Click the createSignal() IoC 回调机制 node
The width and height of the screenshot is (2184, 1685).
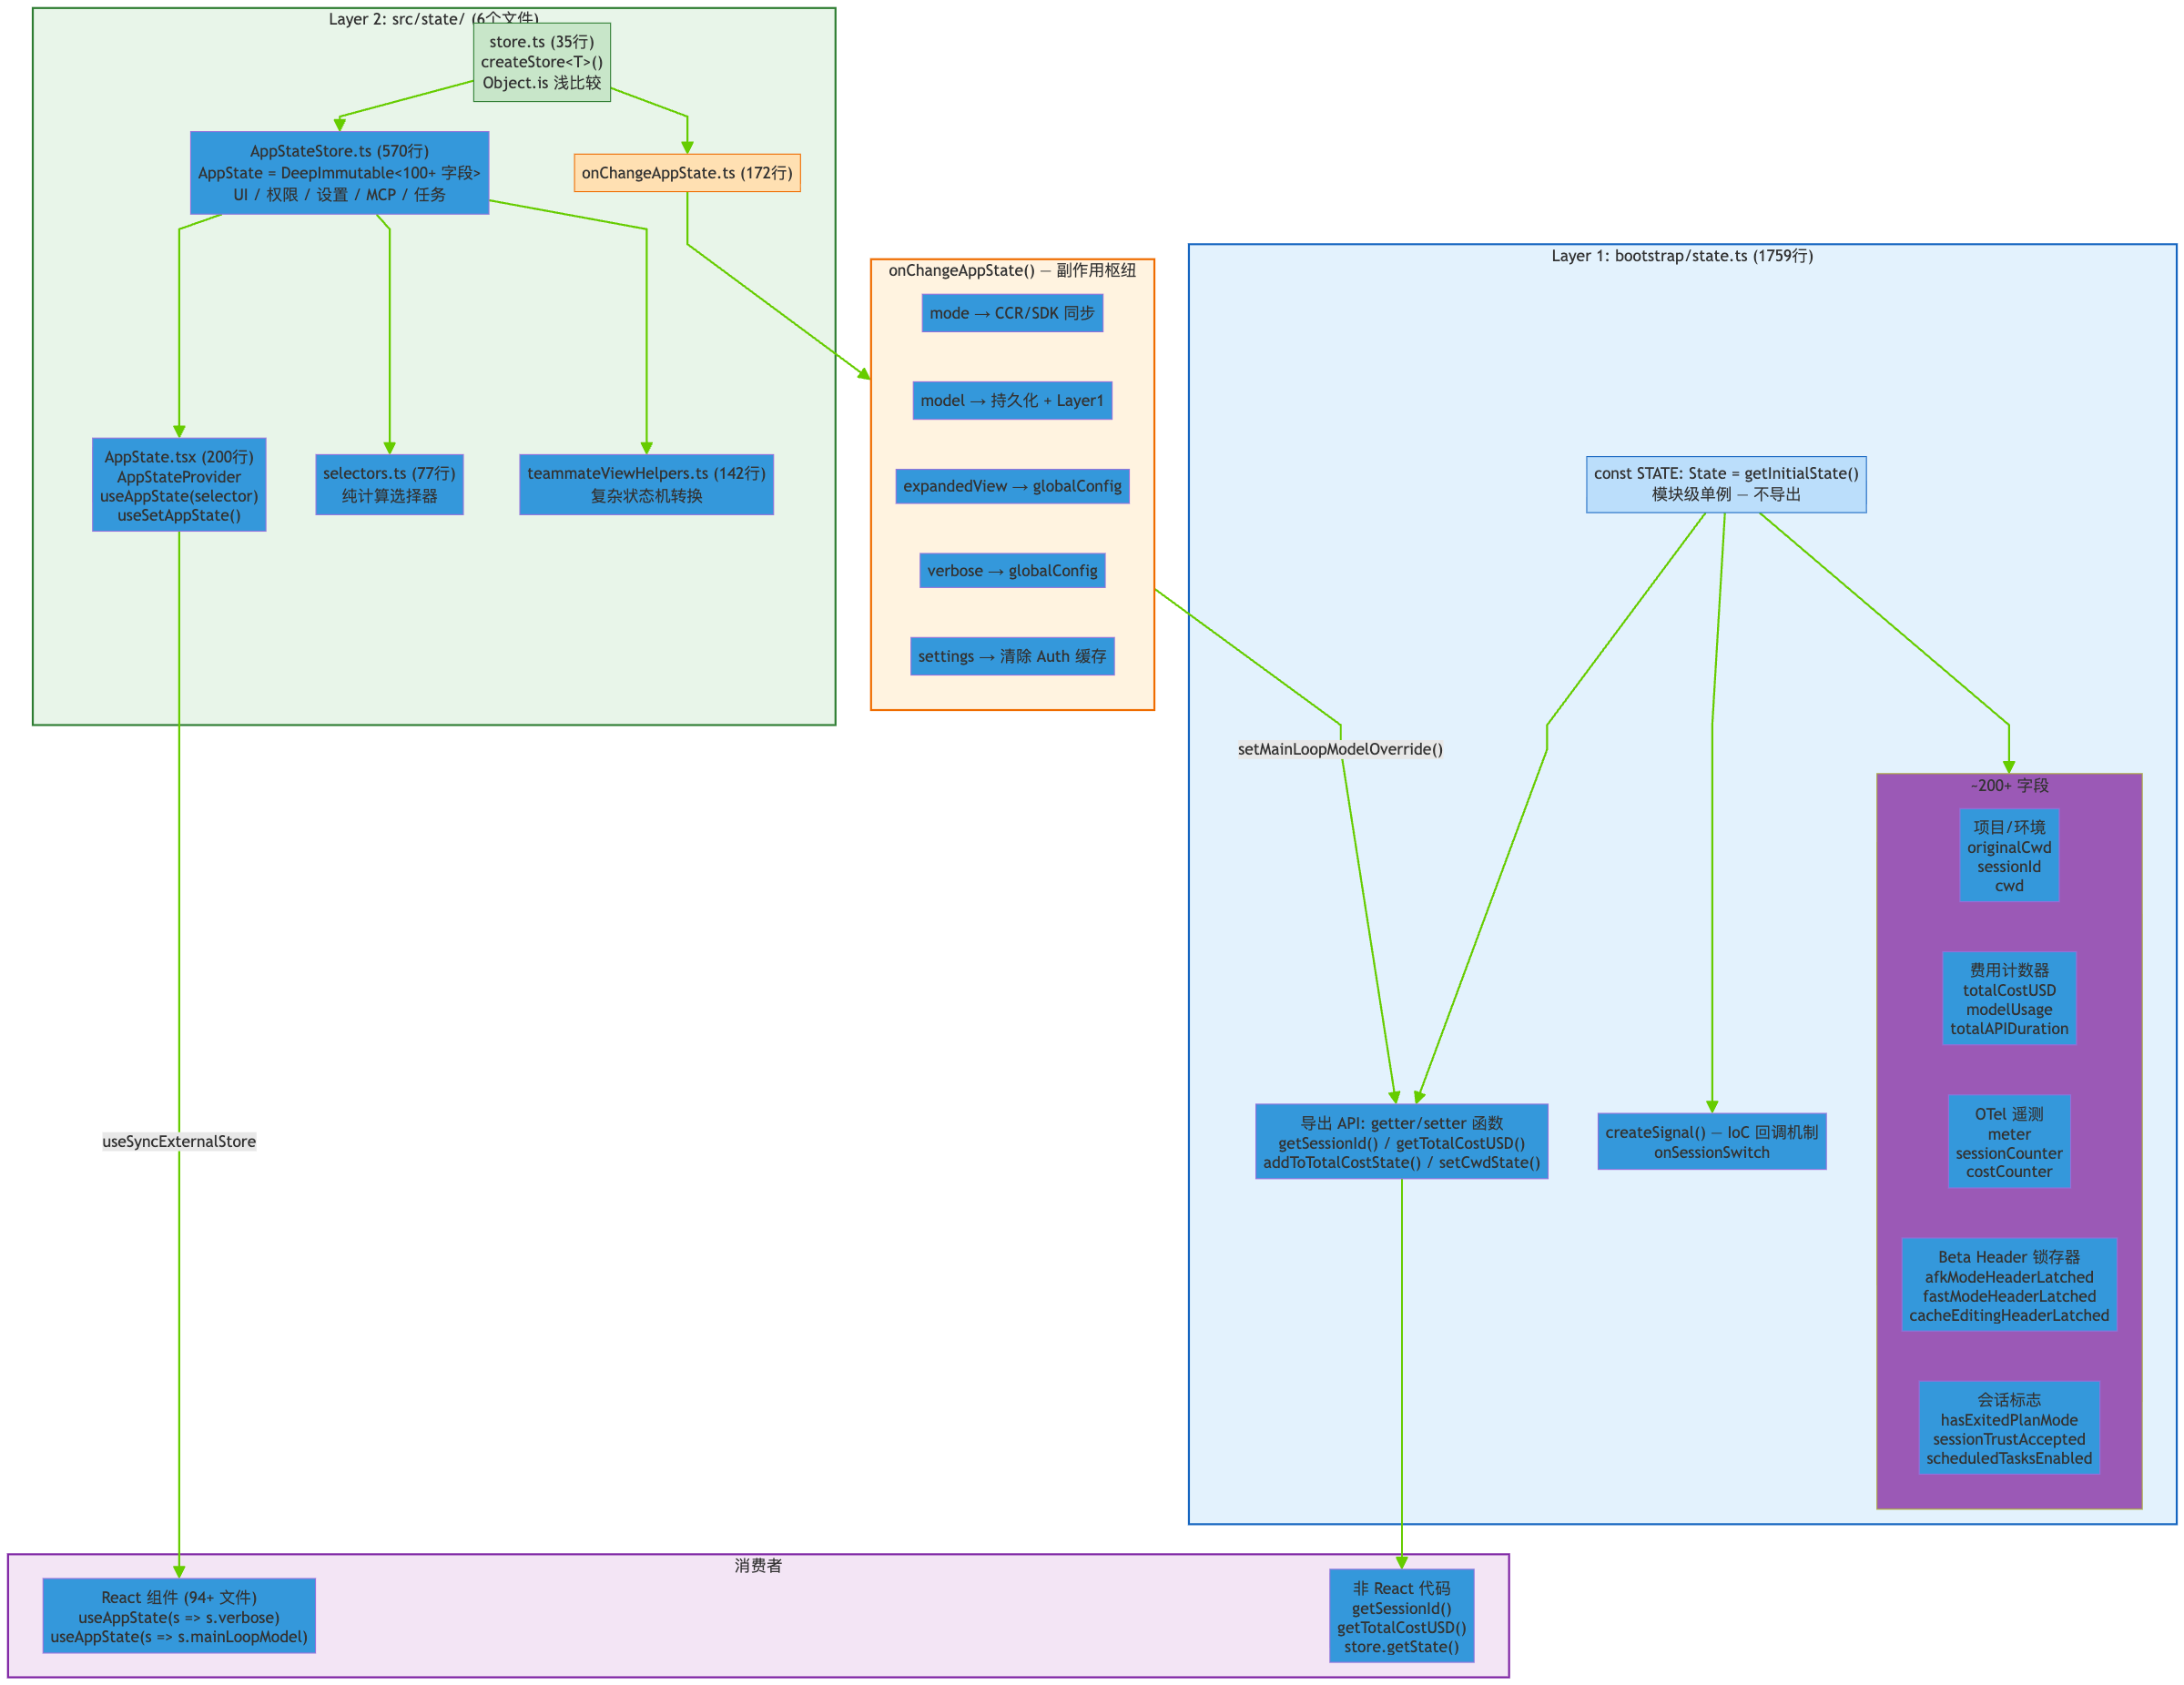click(x=1712, y=1142)
